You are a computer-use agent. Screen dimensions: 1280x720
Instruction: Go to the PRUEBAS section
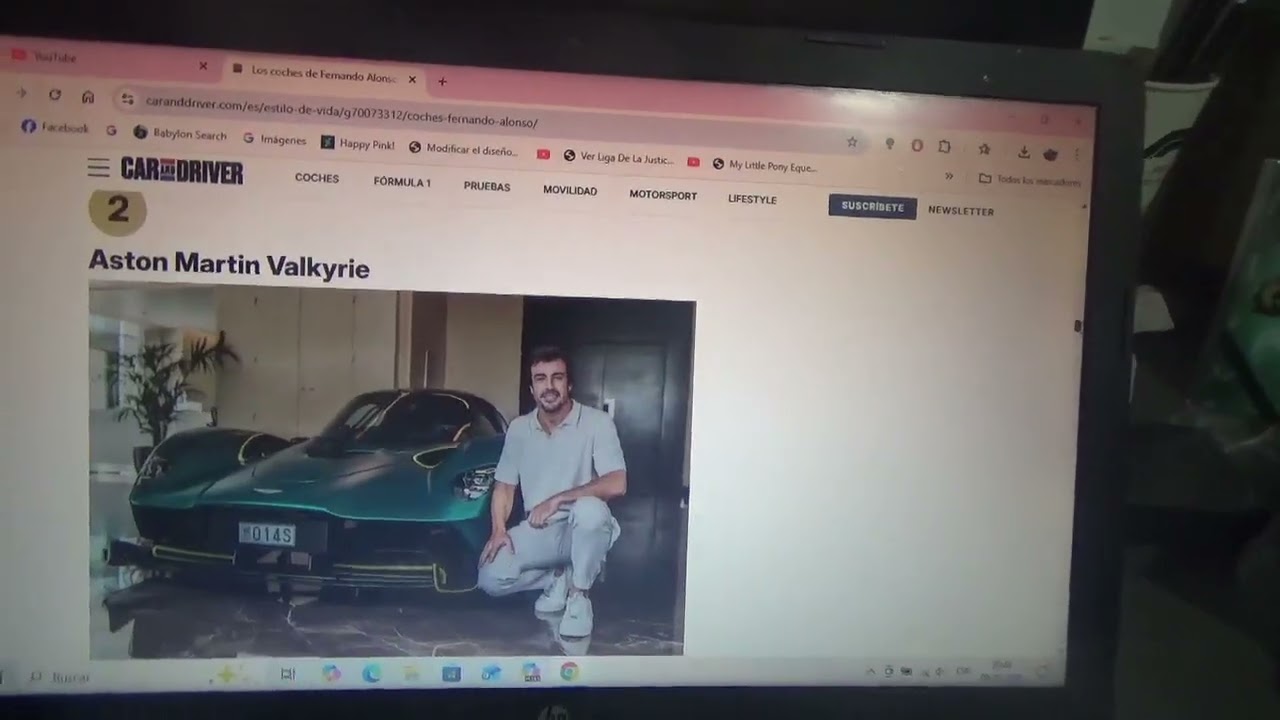(x=487, y=187)
